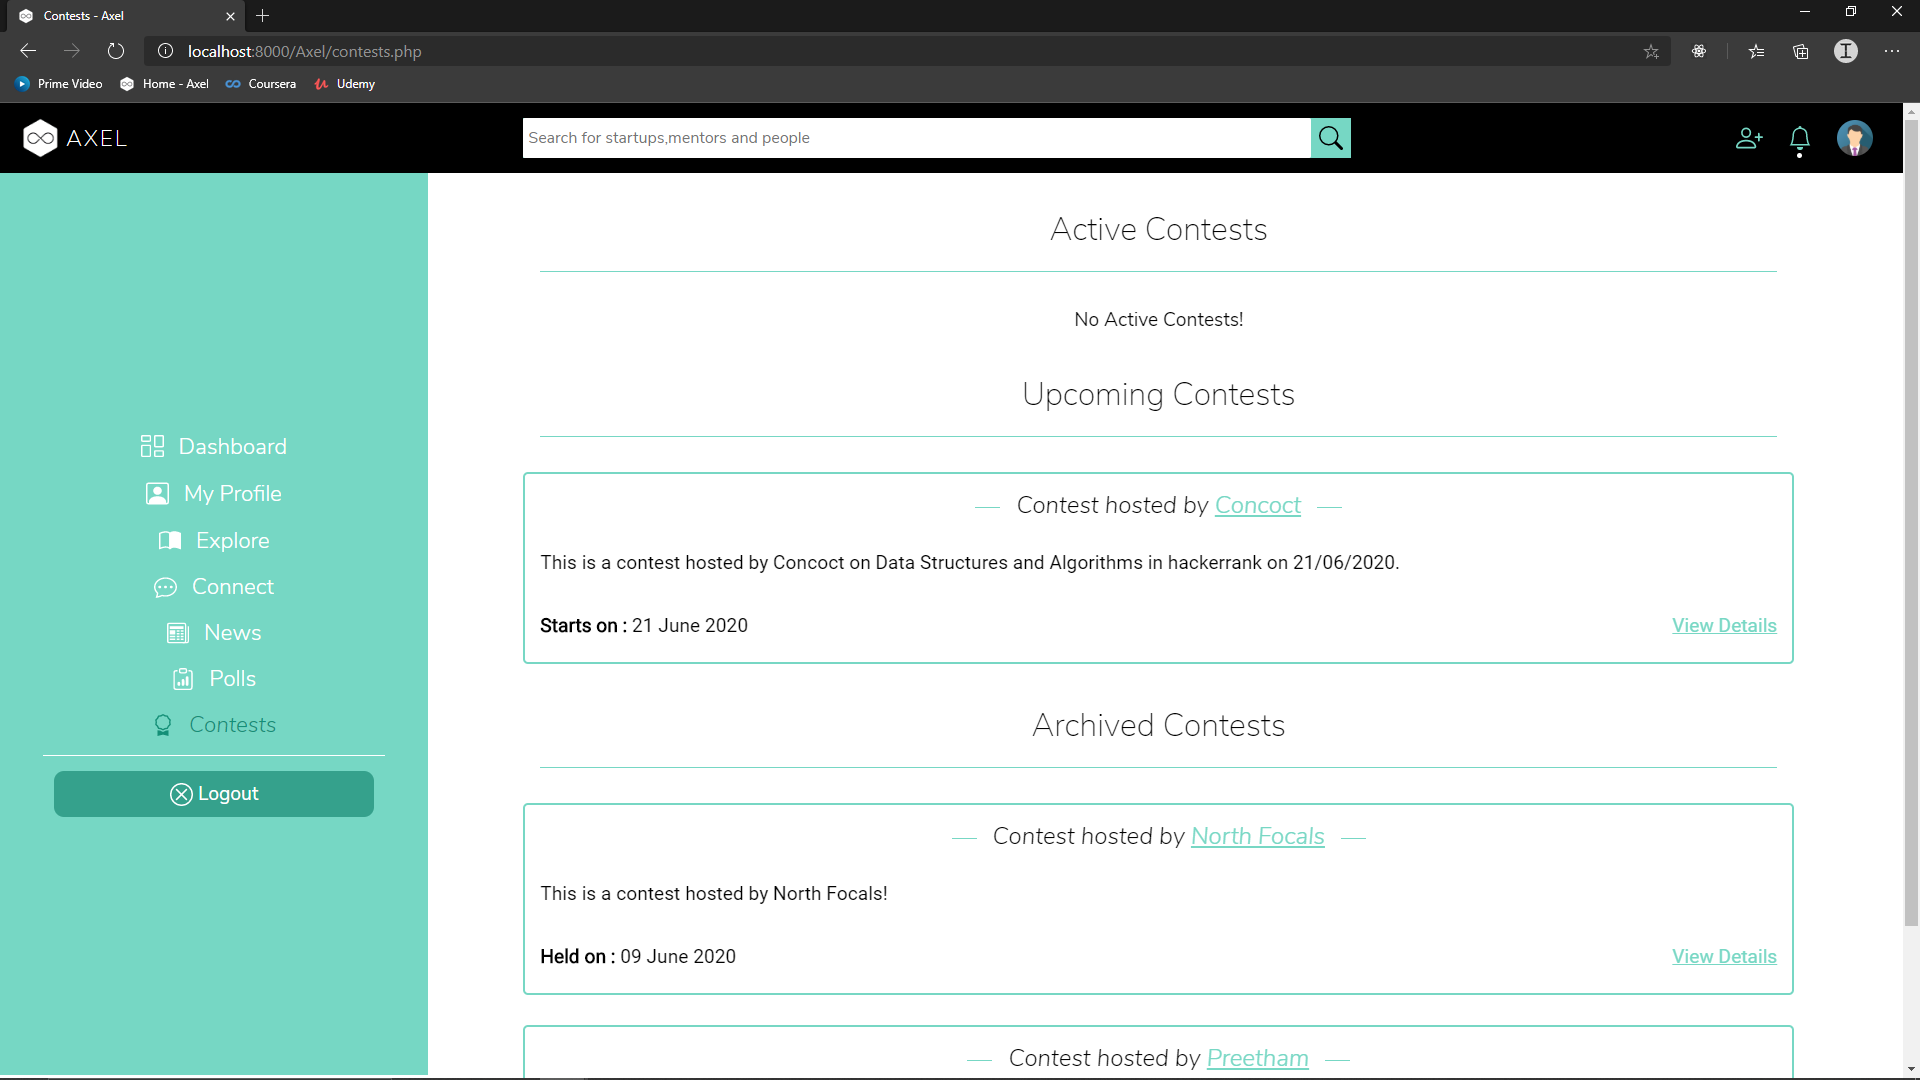The width and height of the screenshot is (1920, 1080).
Task: Click the search magnifier button
Action: pos(1330,138)
